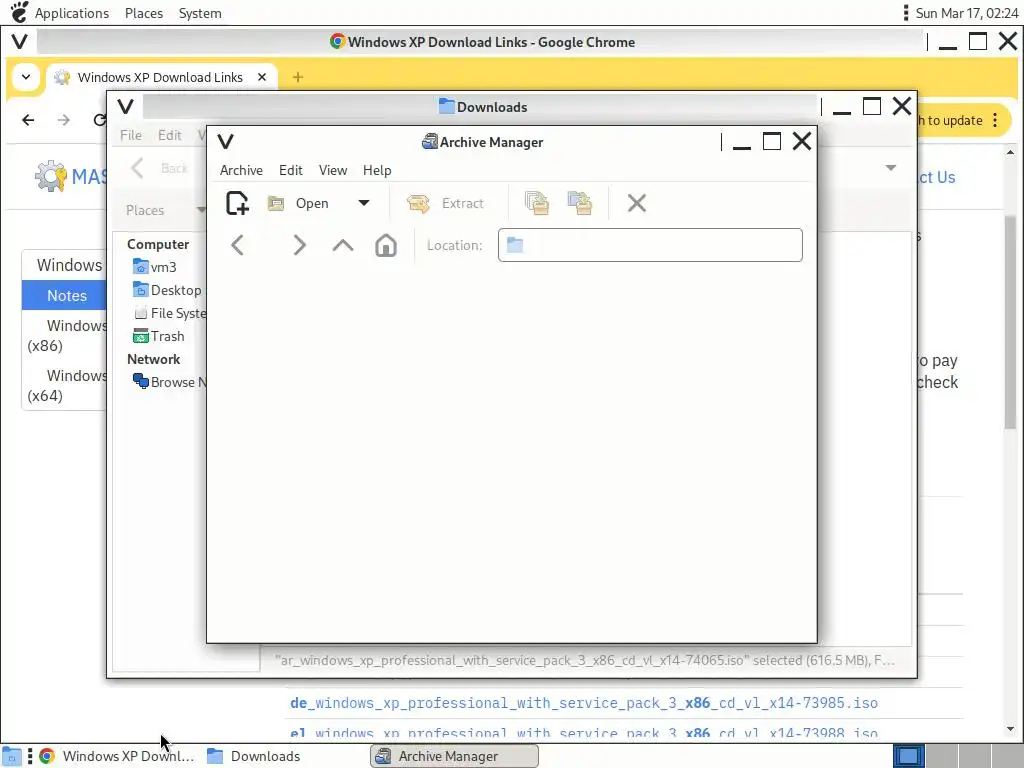Open a new Chrome tab
Viewport: 1024px width, 768px height.
coord(298,77)
